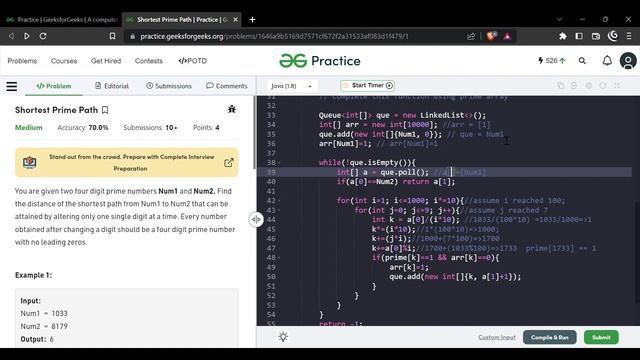Screen dimensions: 640x360
Task: Open the browser extensions puzzle icon
Action: click(563, 36)
